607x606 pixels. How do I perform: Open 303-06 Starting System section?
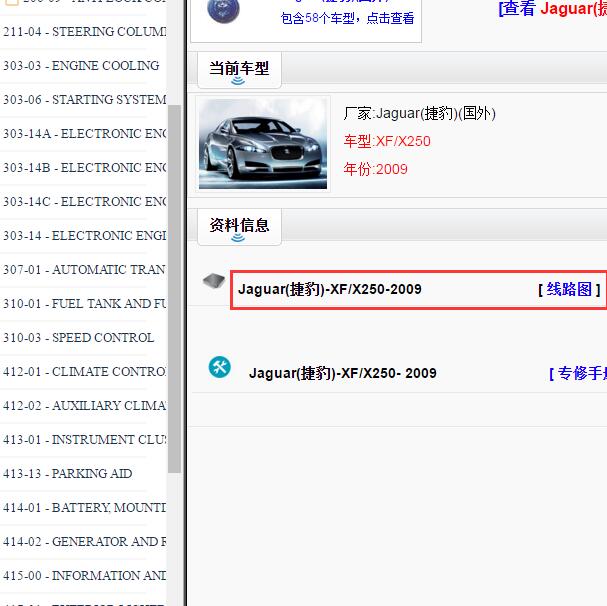pyautogui.click(x=85, y=100)
